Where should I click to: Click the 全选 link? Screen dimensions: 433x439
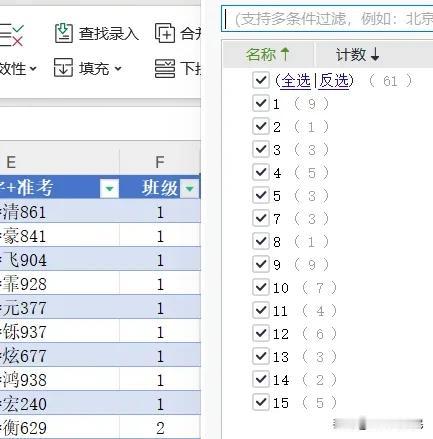pyautogui.click(x=296, y=81)
